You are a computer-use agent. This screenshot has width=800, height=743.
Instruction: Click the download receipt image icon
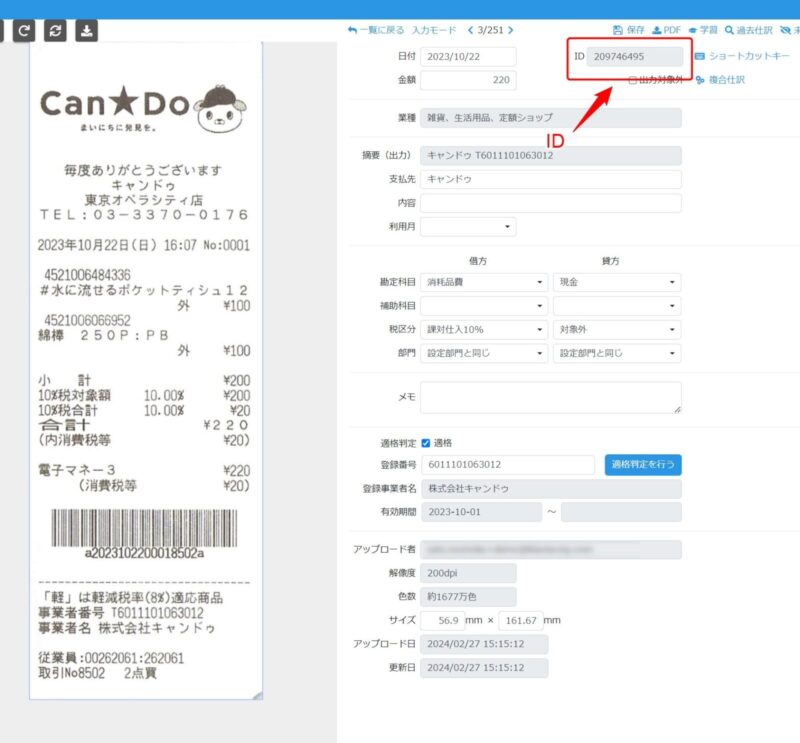(x=86, y=30)
